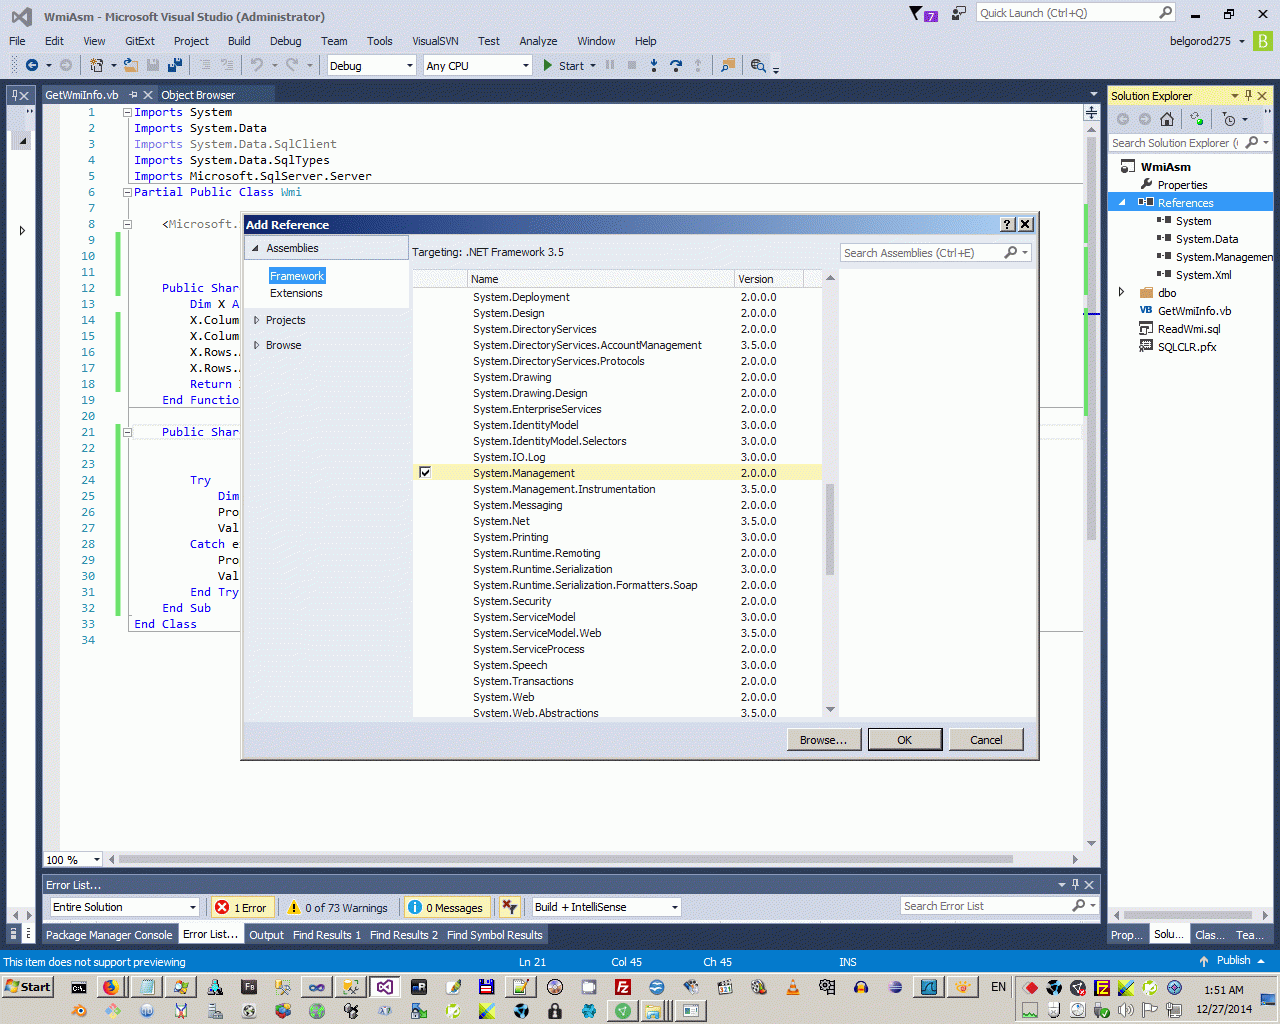Click the New Project toolbar icon
Screen dimensions: 1280x1024
97,65
